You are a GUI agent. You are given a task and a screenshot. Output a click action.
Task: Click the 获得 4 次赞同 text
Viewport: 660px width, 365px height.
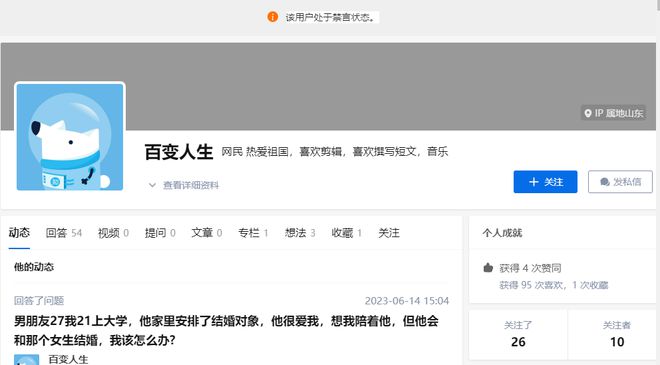pos(530,268)
